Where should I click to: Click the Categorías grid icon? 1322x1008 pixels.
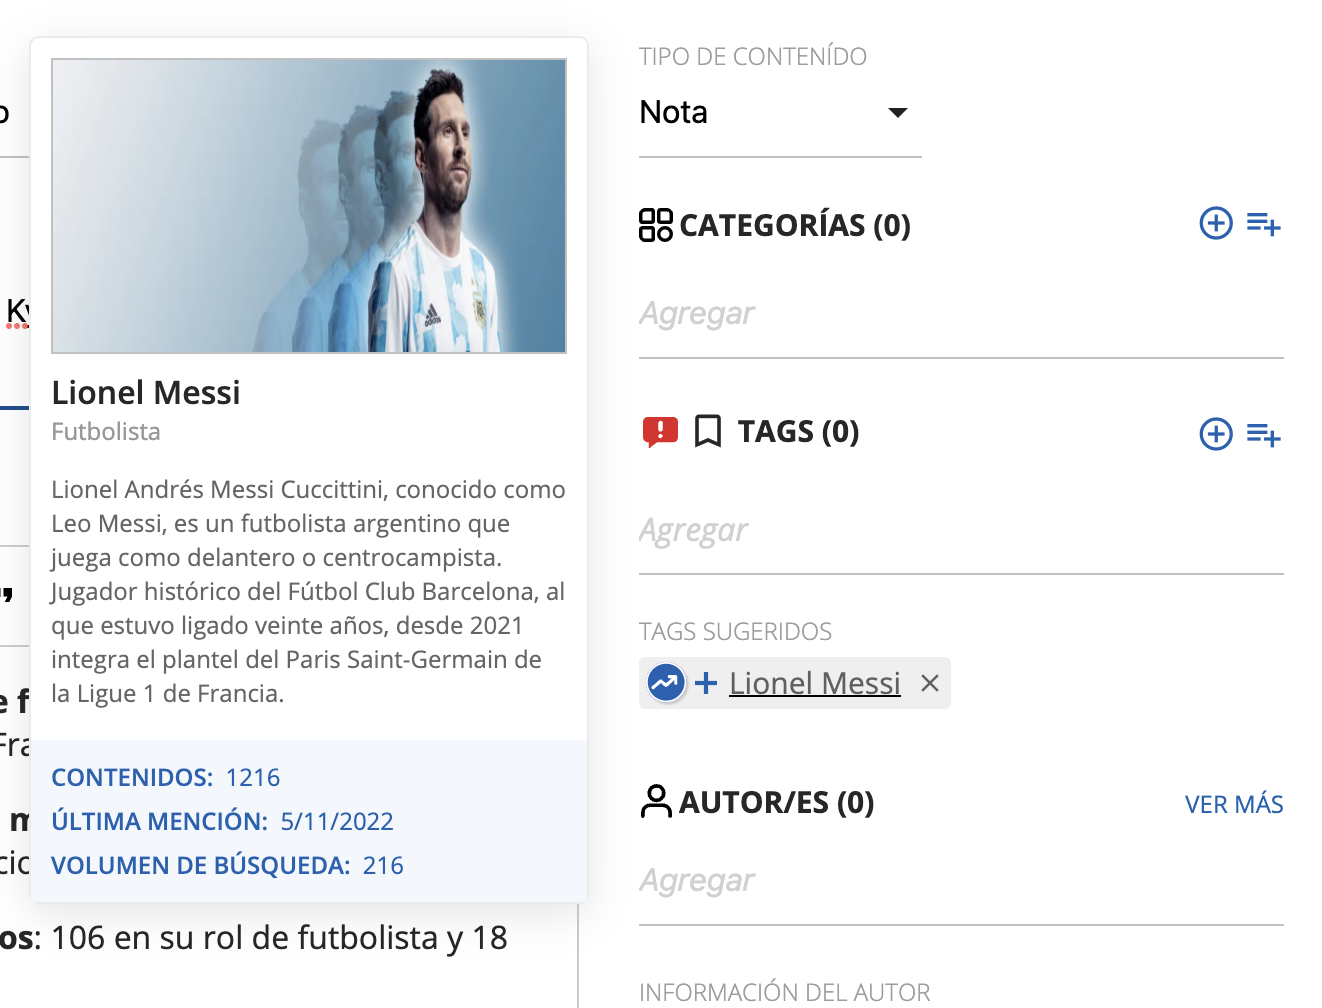pyautogui.click(x=656, y=225)
